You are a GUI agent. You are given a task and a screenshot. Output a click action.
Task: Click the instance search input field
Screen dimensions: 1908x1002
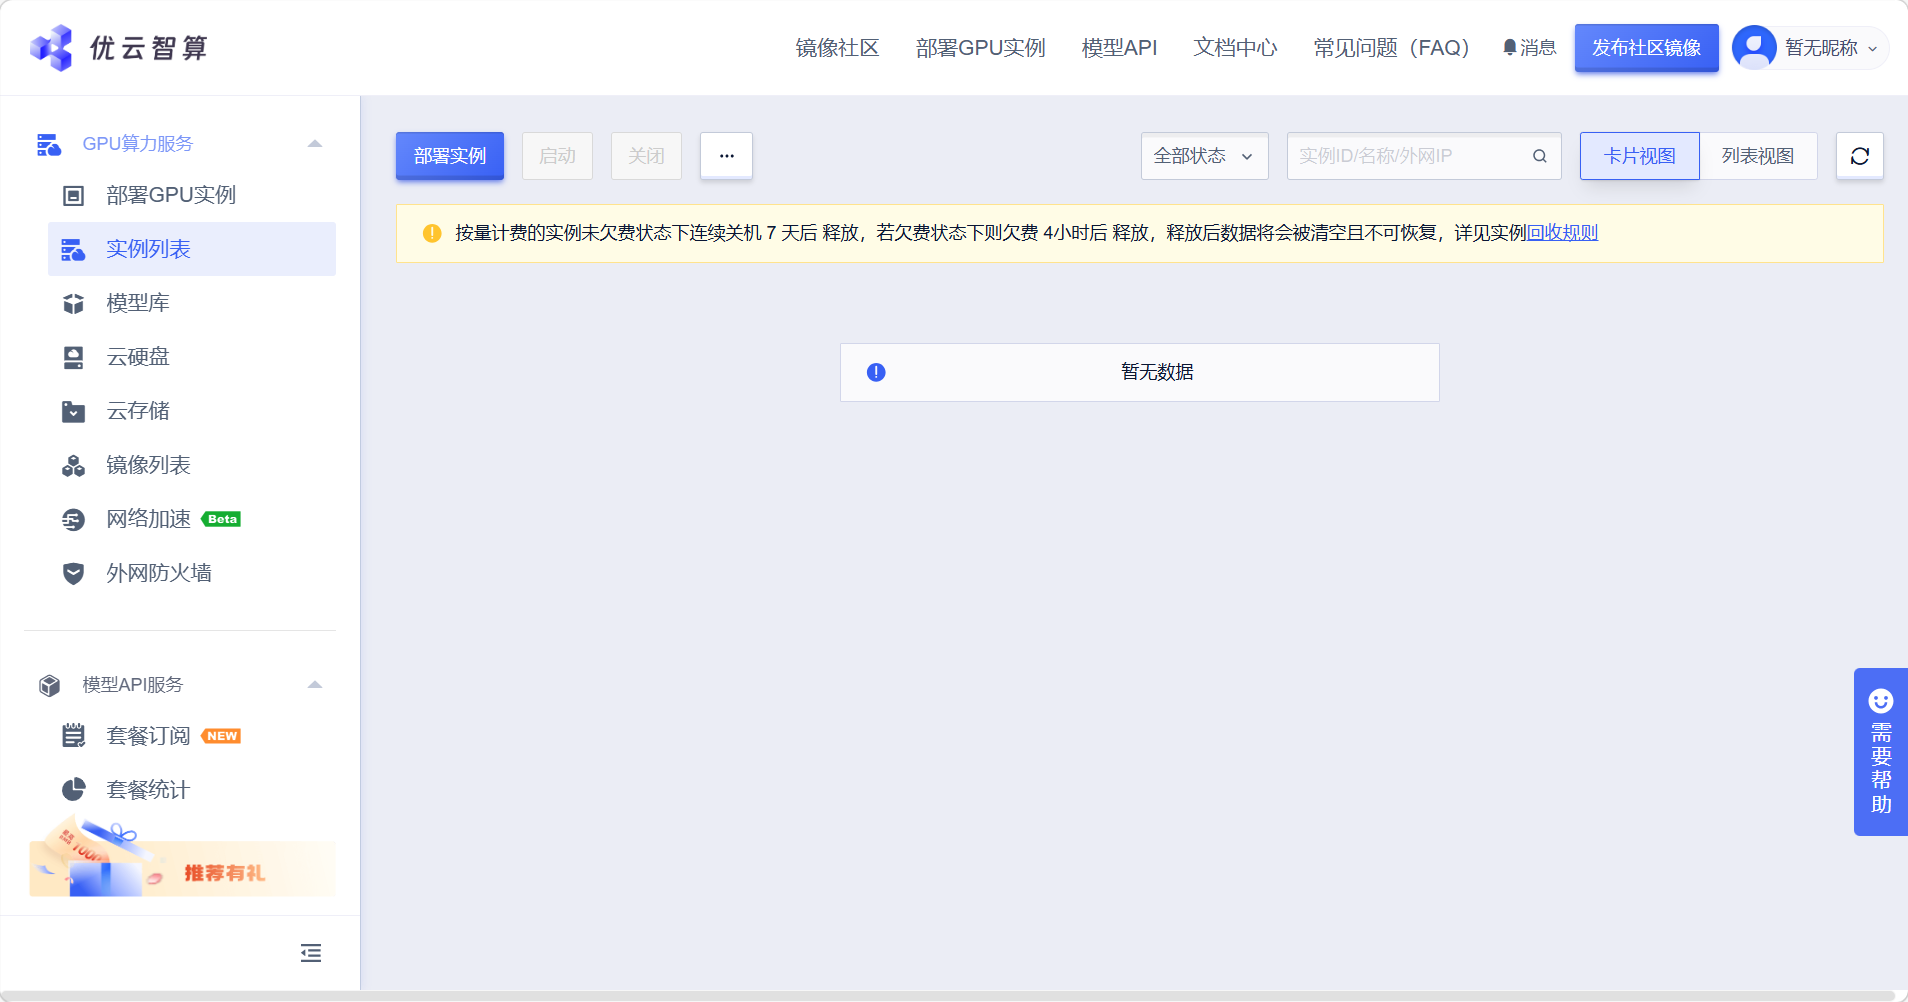(1410, 155)
